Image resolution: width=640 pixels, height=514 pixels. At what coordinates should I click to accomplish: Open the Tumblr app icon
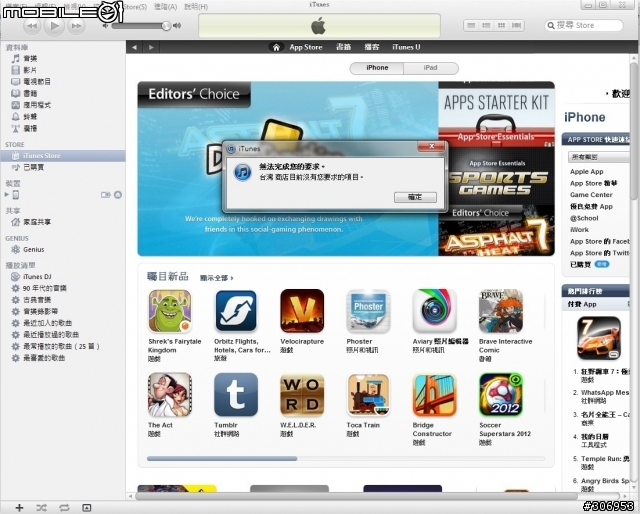(x=236, y=395)
